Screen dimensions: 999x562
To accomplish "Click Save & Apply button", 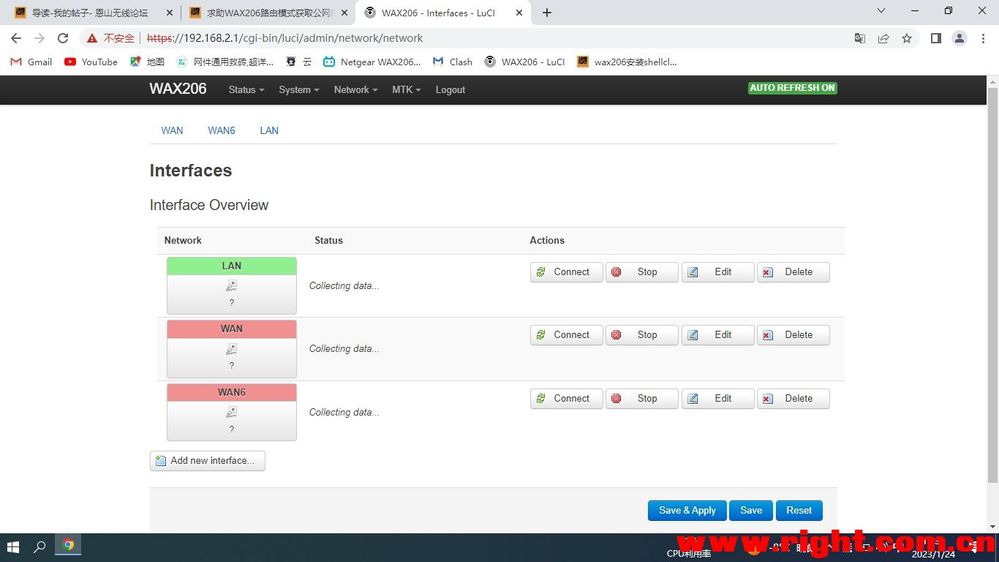I will point(687,510).
